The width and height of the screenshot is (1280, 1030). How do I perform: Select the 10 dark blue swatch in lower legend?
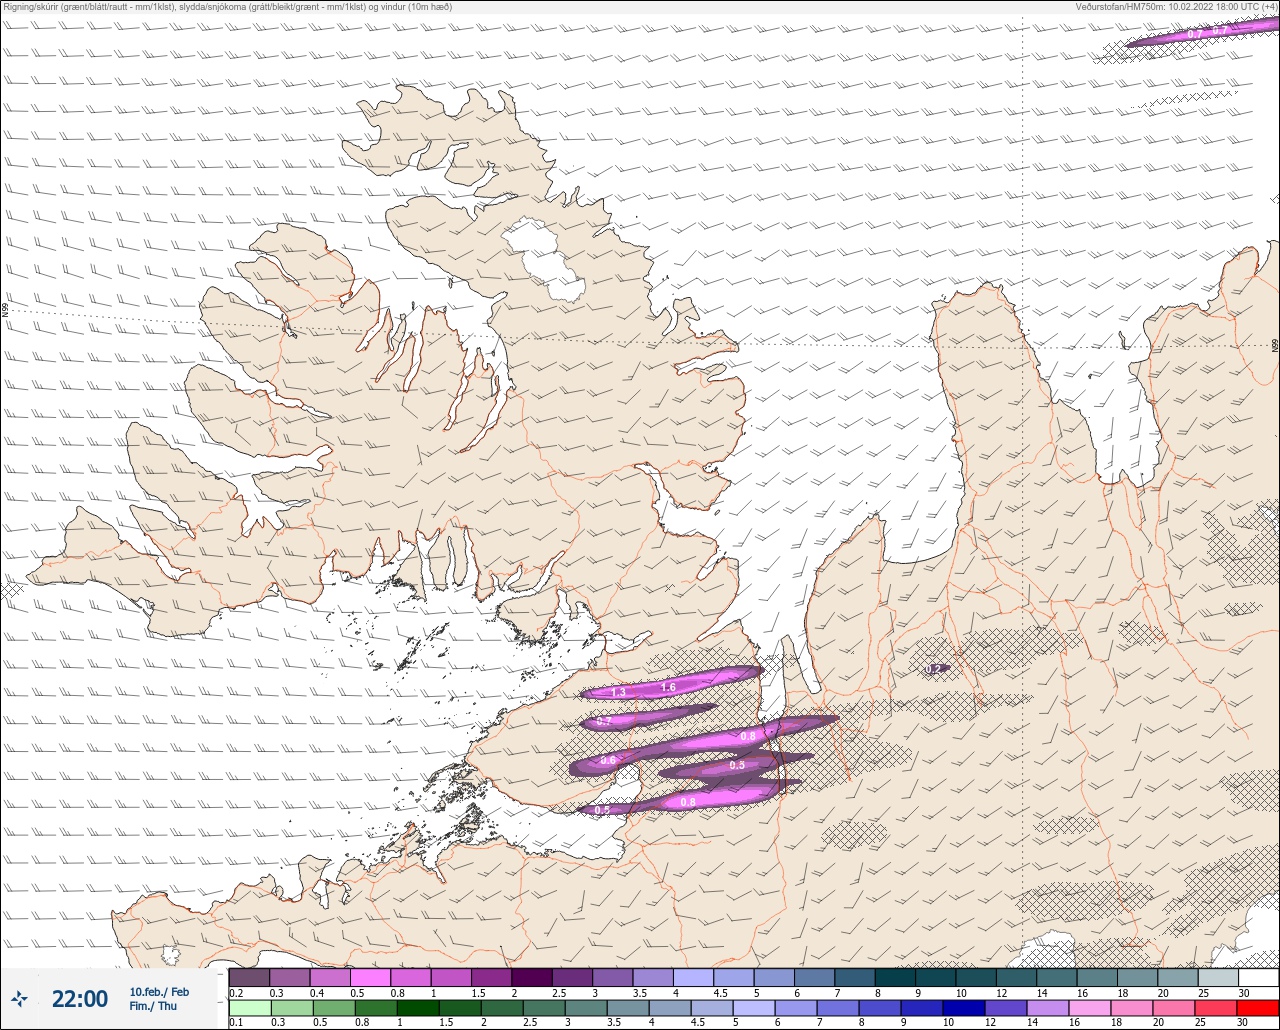point(964,1008)
